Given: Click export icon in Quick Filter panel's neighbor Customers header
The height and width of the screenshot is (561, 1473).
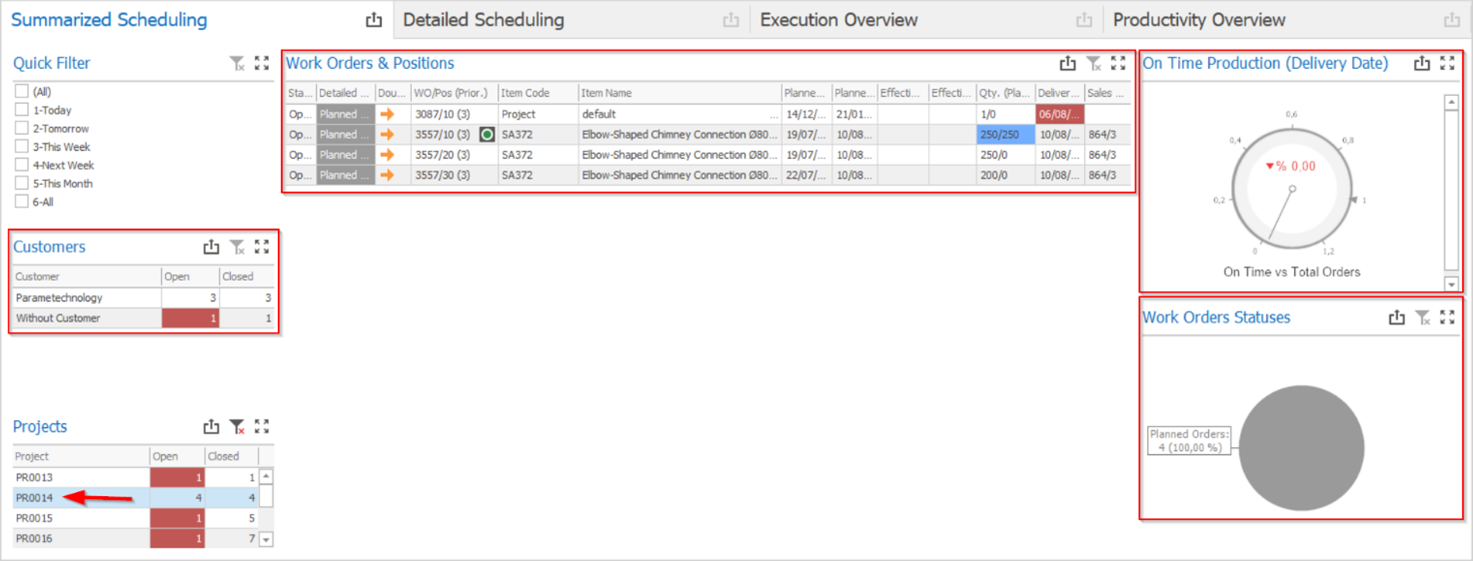Looking at the screenshot, I should (211, 247).
